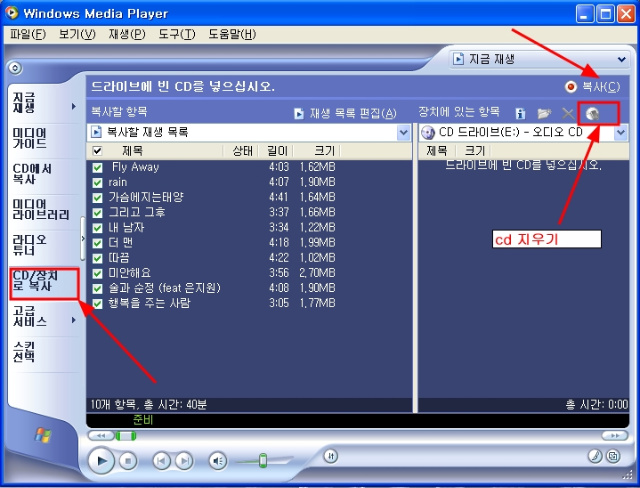Click the erase CD icon
Viewport: 640px width, 488px height.
pyautogui.click(x=593, y=114)
